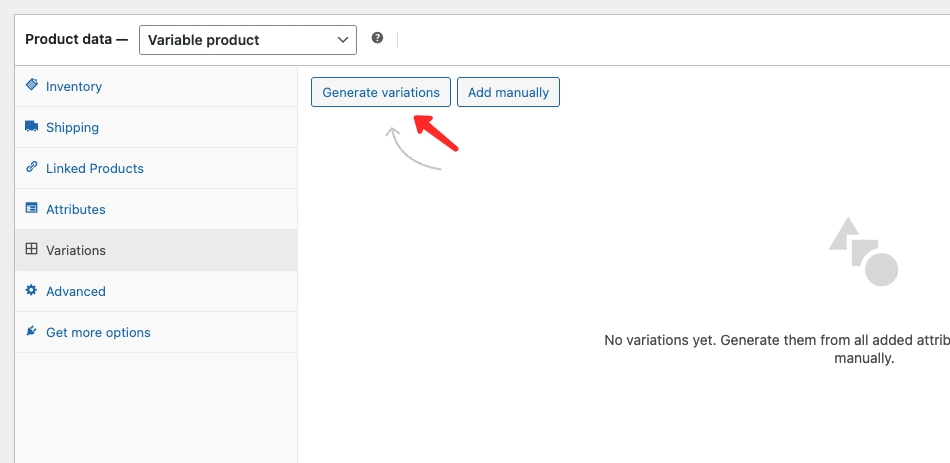Go to the Linked Products tab
This screenshot has width=950, height=463.
click(x=95, y=169)
